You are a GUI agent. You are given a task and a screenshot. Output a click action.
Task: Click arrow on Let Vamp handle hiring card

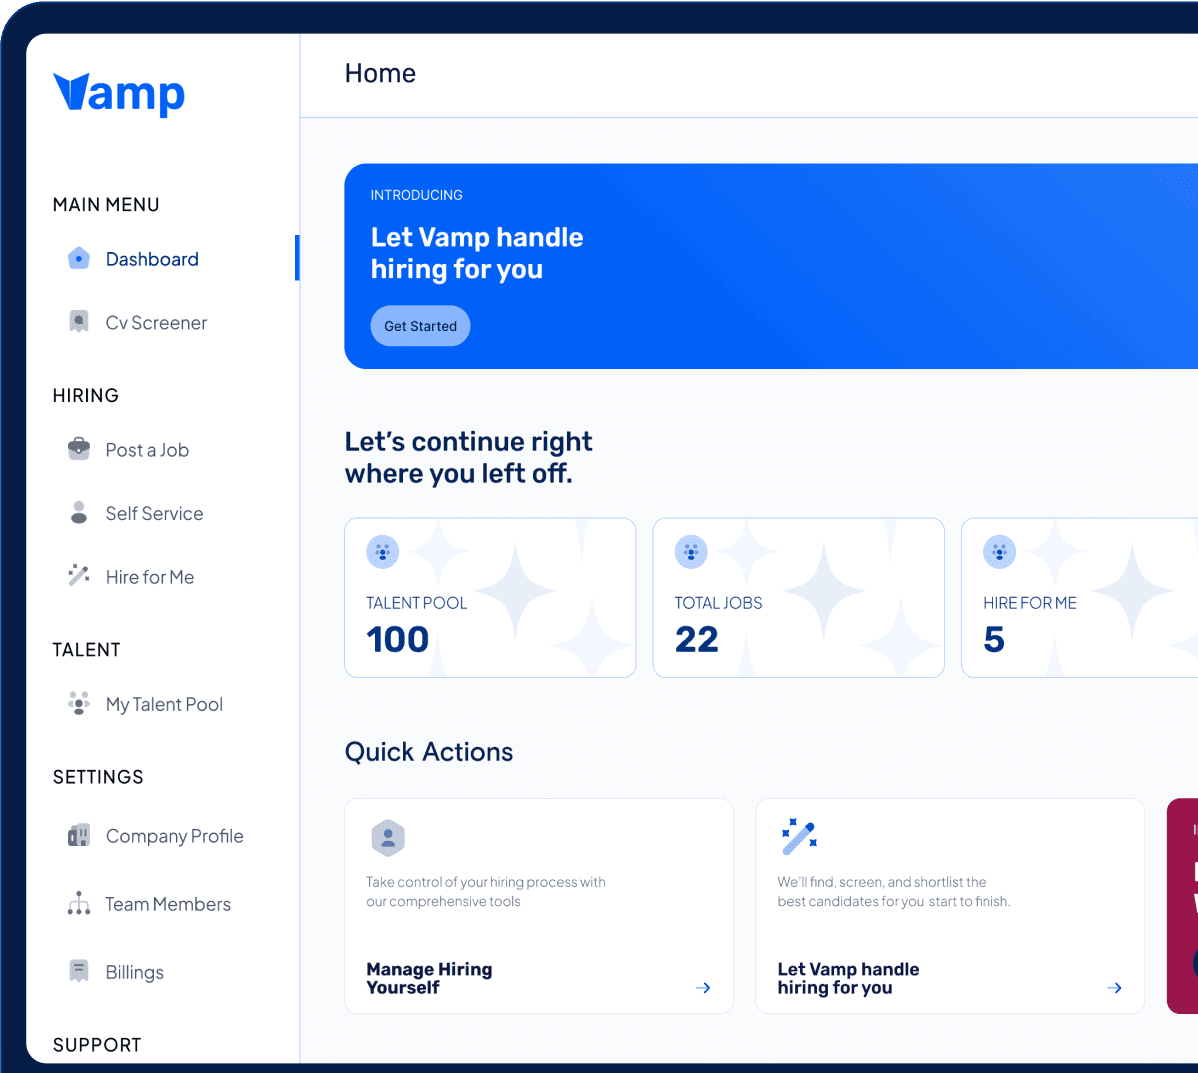1114,988
